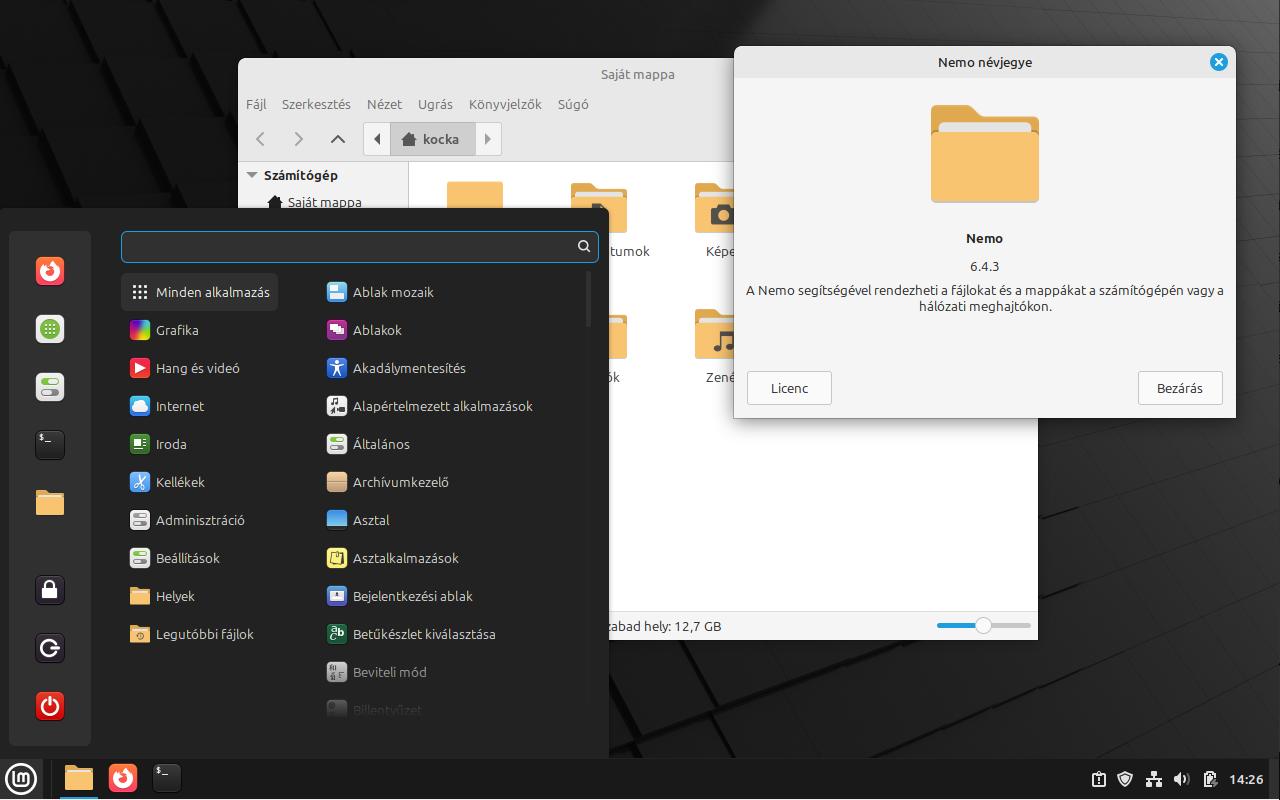Image resolution: width=1280 pixels, height=800 pixels.
Task: Select the Minden alkalmazás category
Action: tap(200, 292)
